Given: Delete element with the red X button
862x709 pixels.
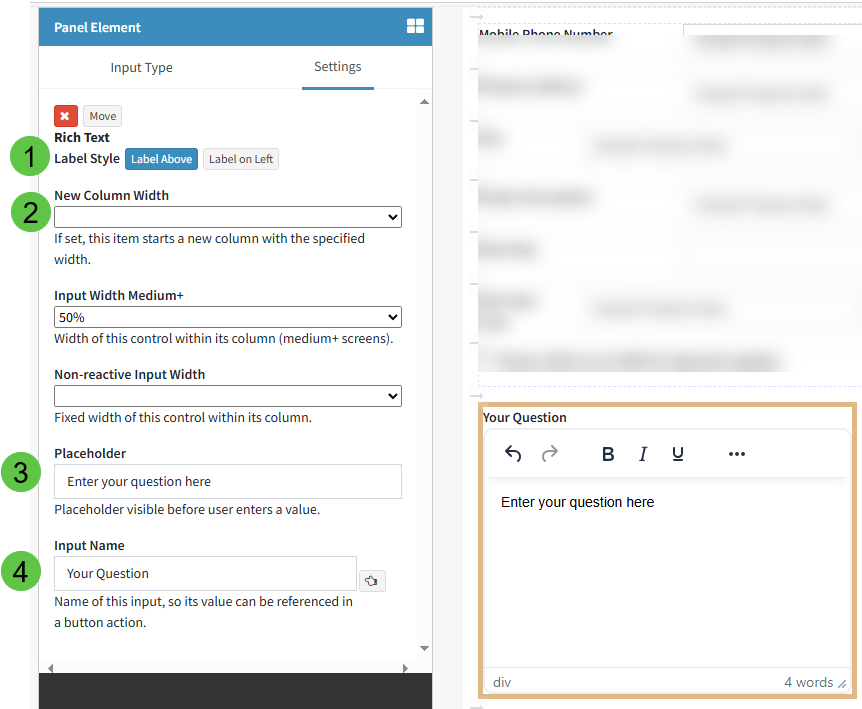Looking at the screenshot, I should [x=65, y=116].
